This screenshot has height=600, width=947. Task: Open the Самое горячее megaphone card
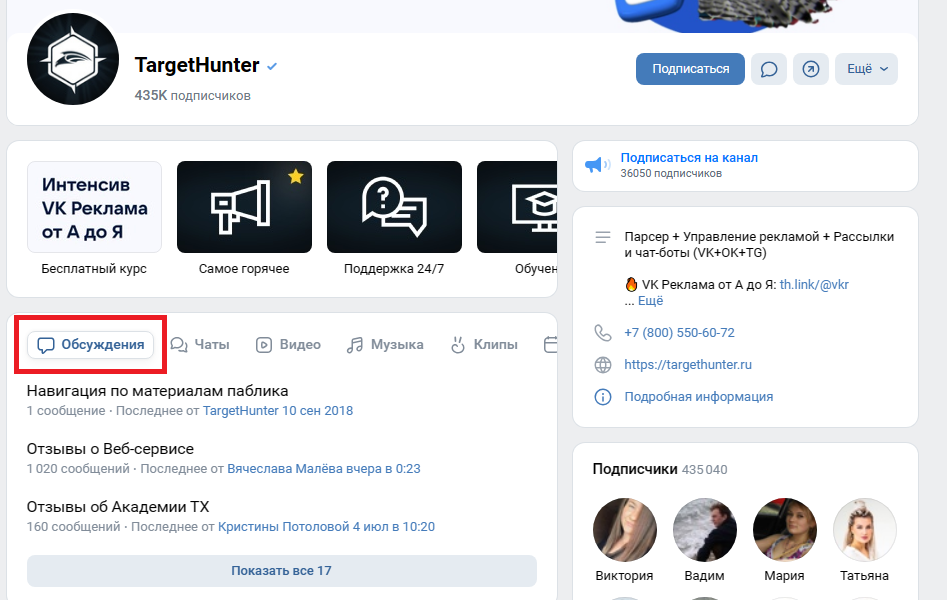(244, 207)
